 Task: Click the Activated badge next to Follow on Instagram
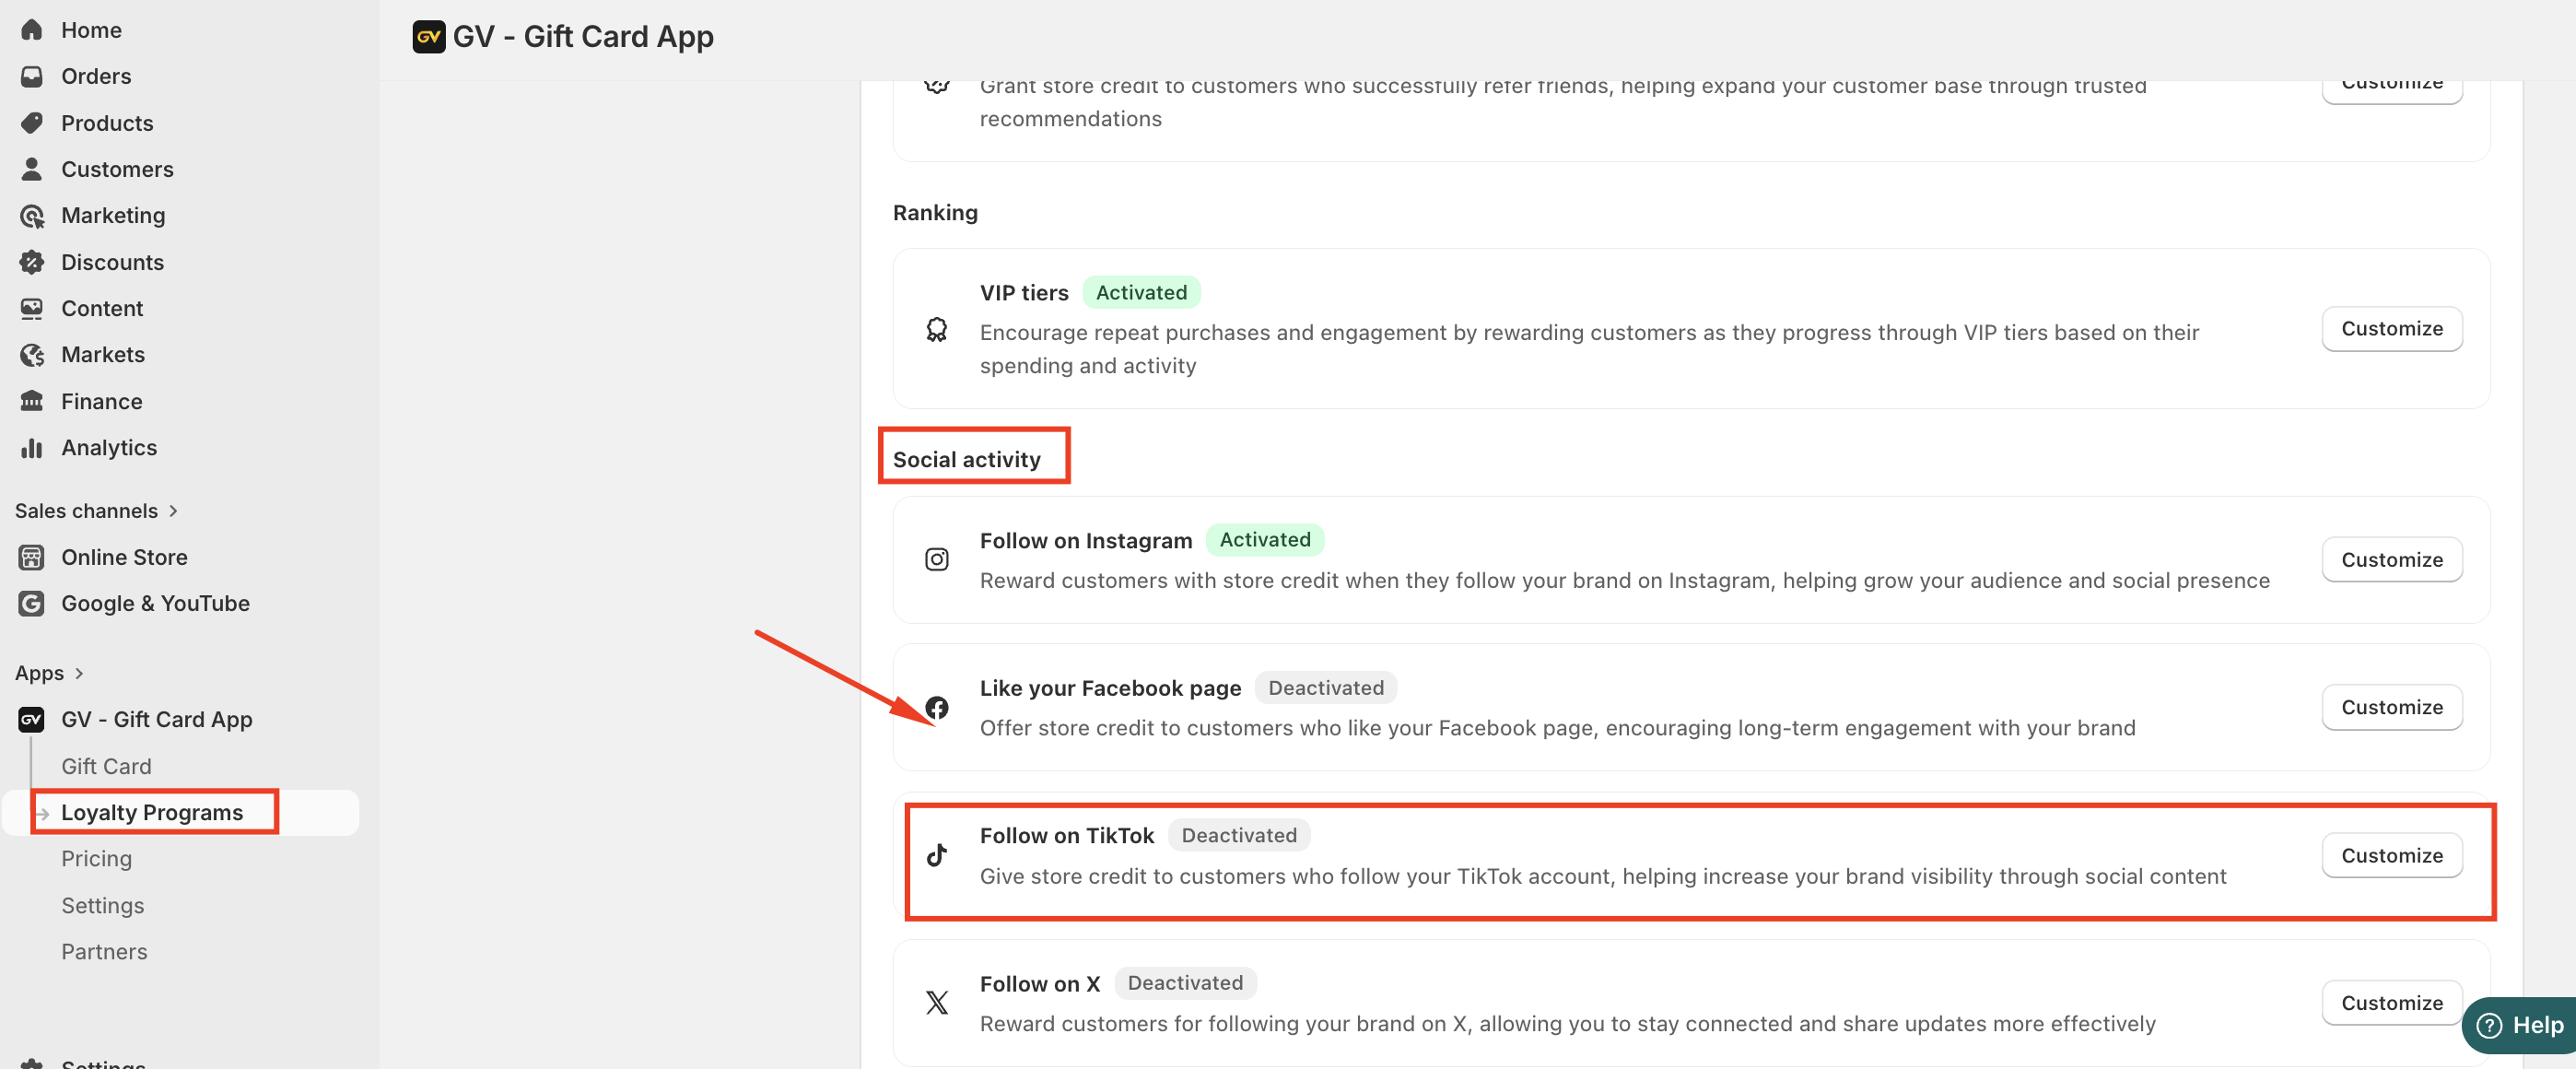pos(1264,540)
